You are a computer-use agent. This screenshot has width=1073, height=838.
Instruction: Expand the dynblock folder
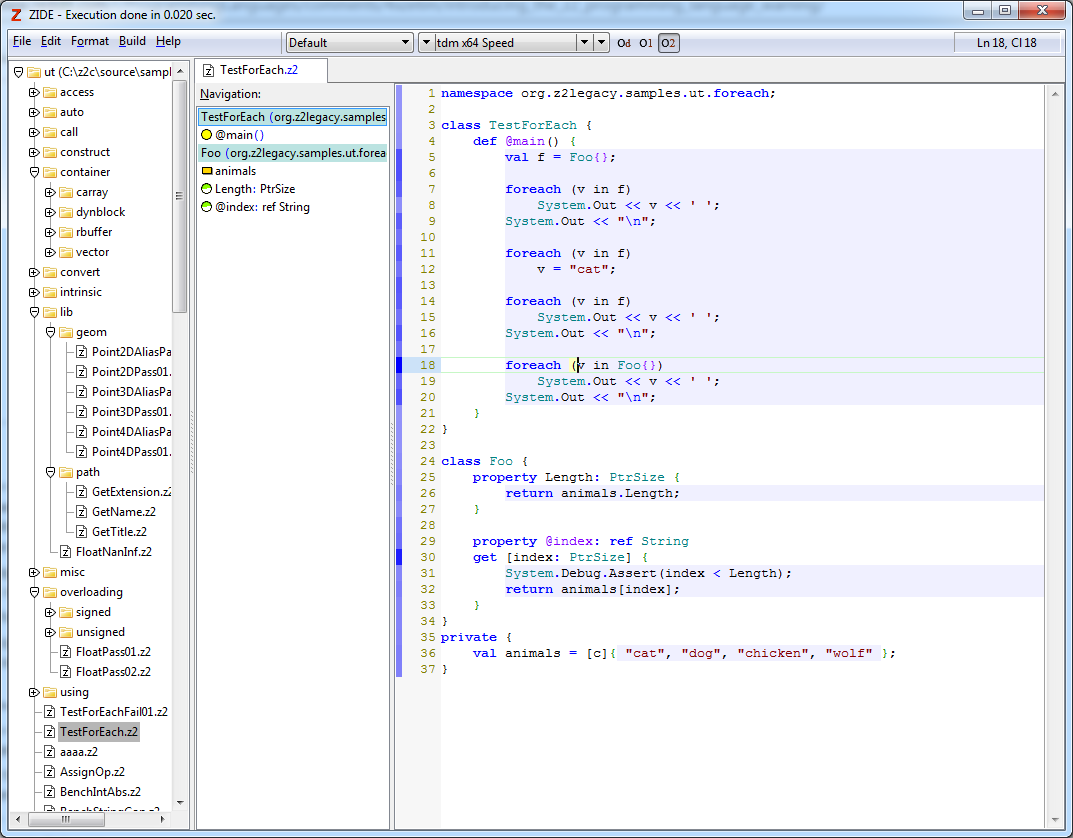pos(50,212)
